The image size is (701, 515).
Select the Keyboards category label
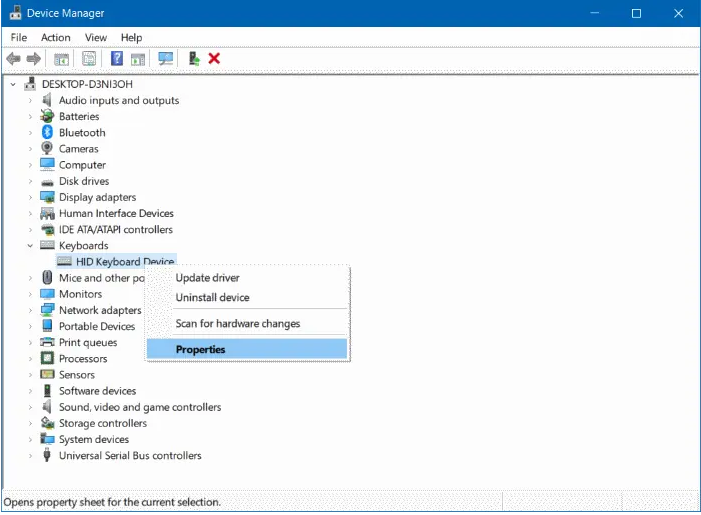click(84, 245)
